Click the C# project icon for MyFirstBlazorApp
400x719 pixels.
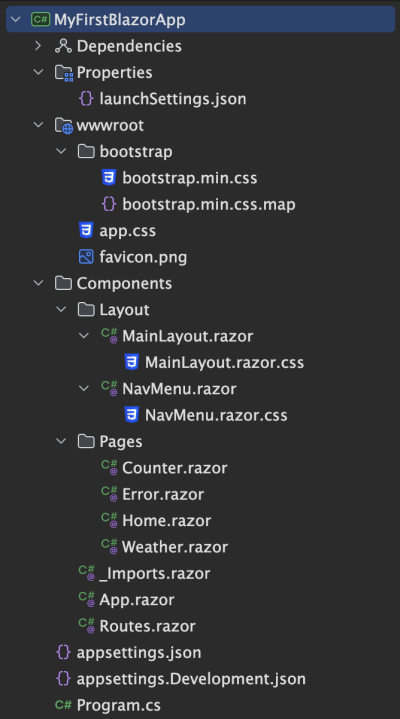pos(40,20)
